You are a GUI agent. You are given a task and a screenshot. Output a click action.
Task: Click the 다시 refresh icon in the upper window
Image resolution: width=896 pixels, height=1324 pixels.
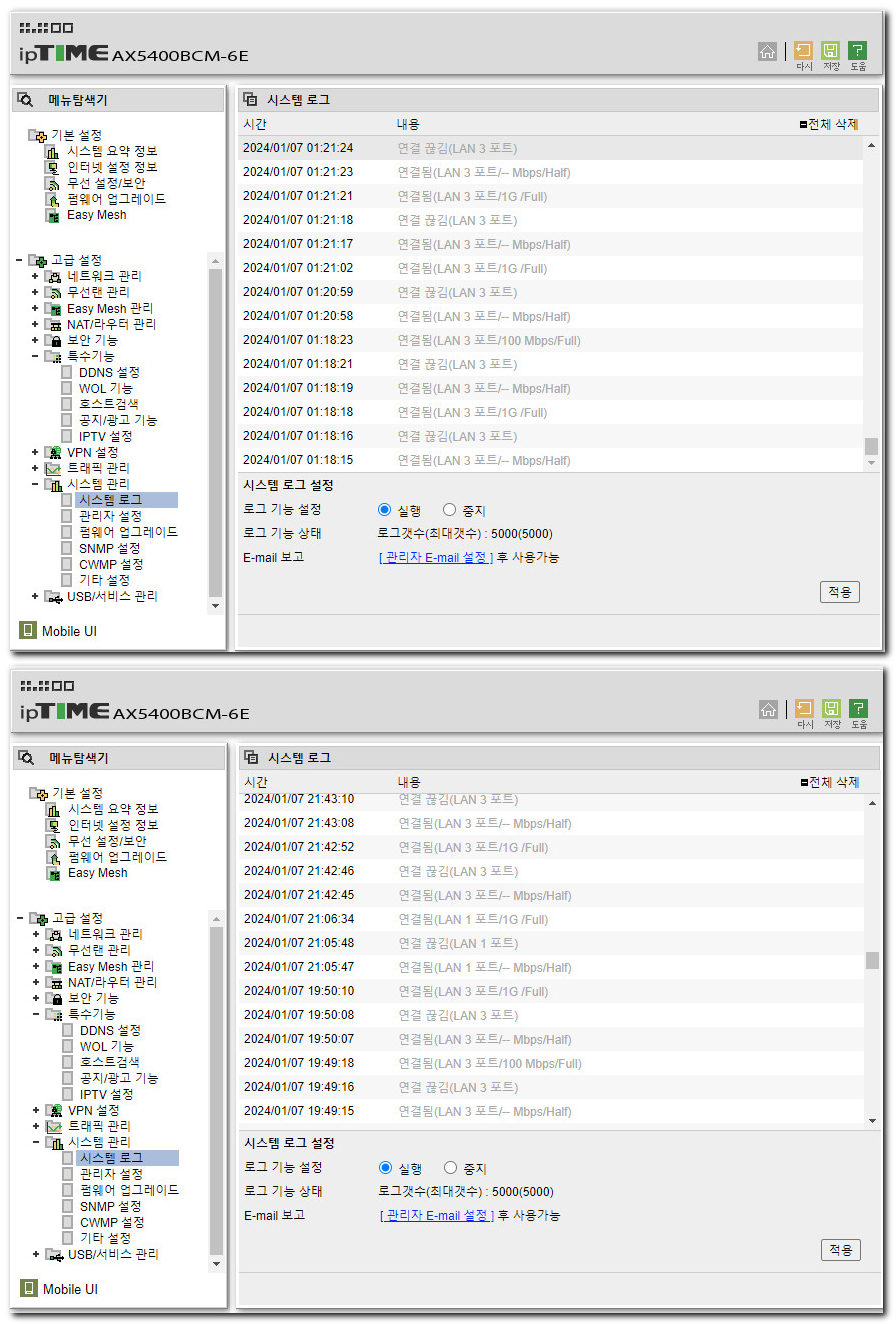click(x=804, y=51)
